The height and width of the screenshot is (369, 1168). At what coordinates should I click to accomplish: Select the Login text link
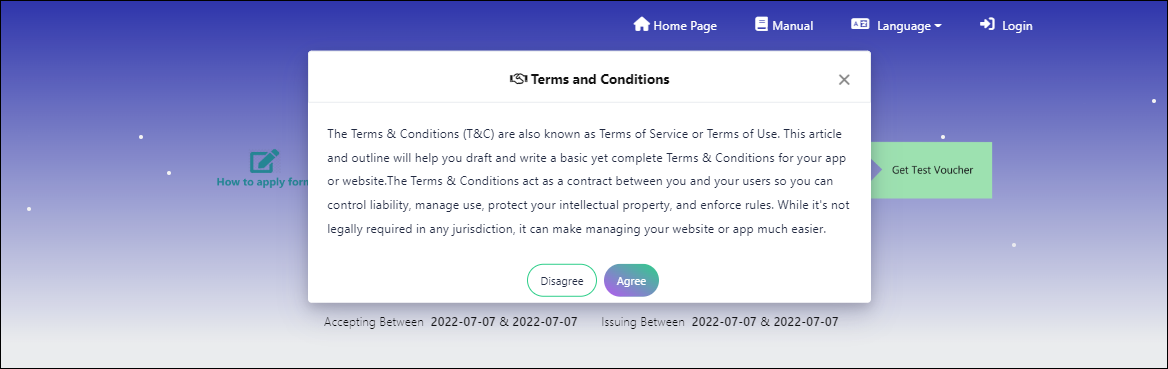coord(1017,26)
